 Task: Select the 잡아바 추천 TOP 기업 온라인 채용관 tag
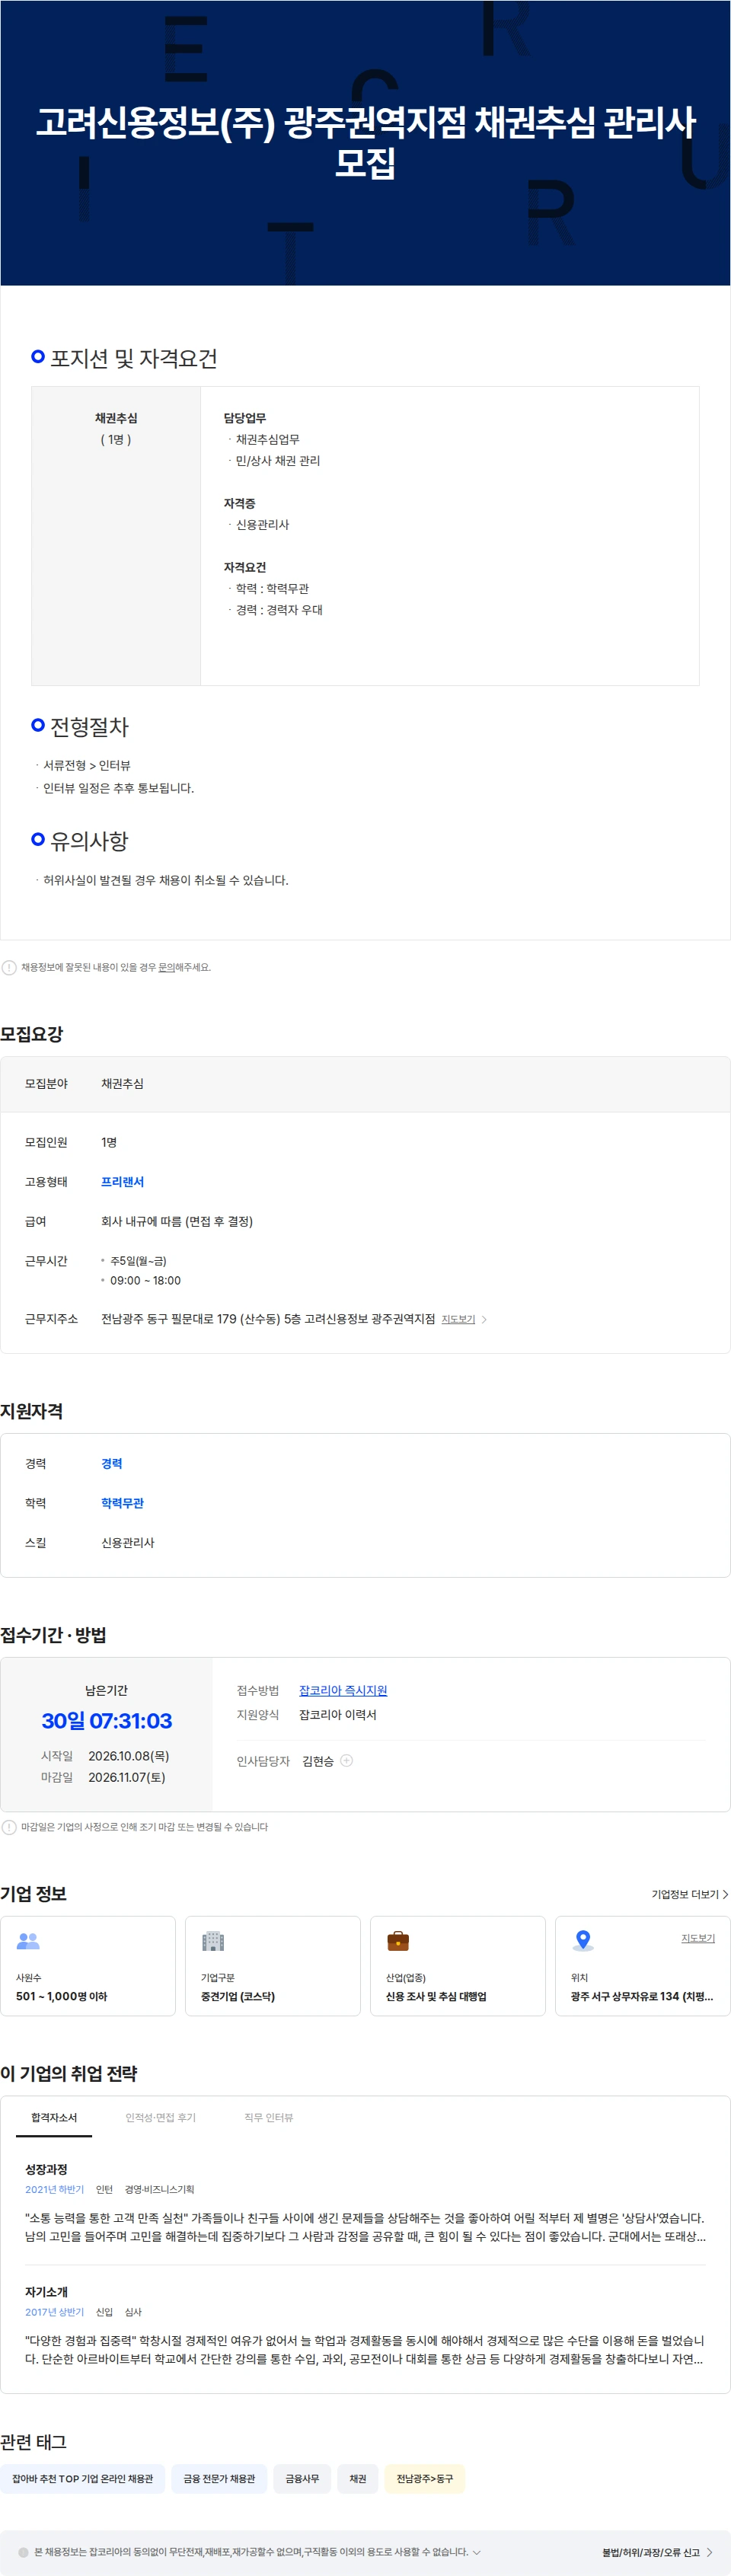pos(82,2478)
